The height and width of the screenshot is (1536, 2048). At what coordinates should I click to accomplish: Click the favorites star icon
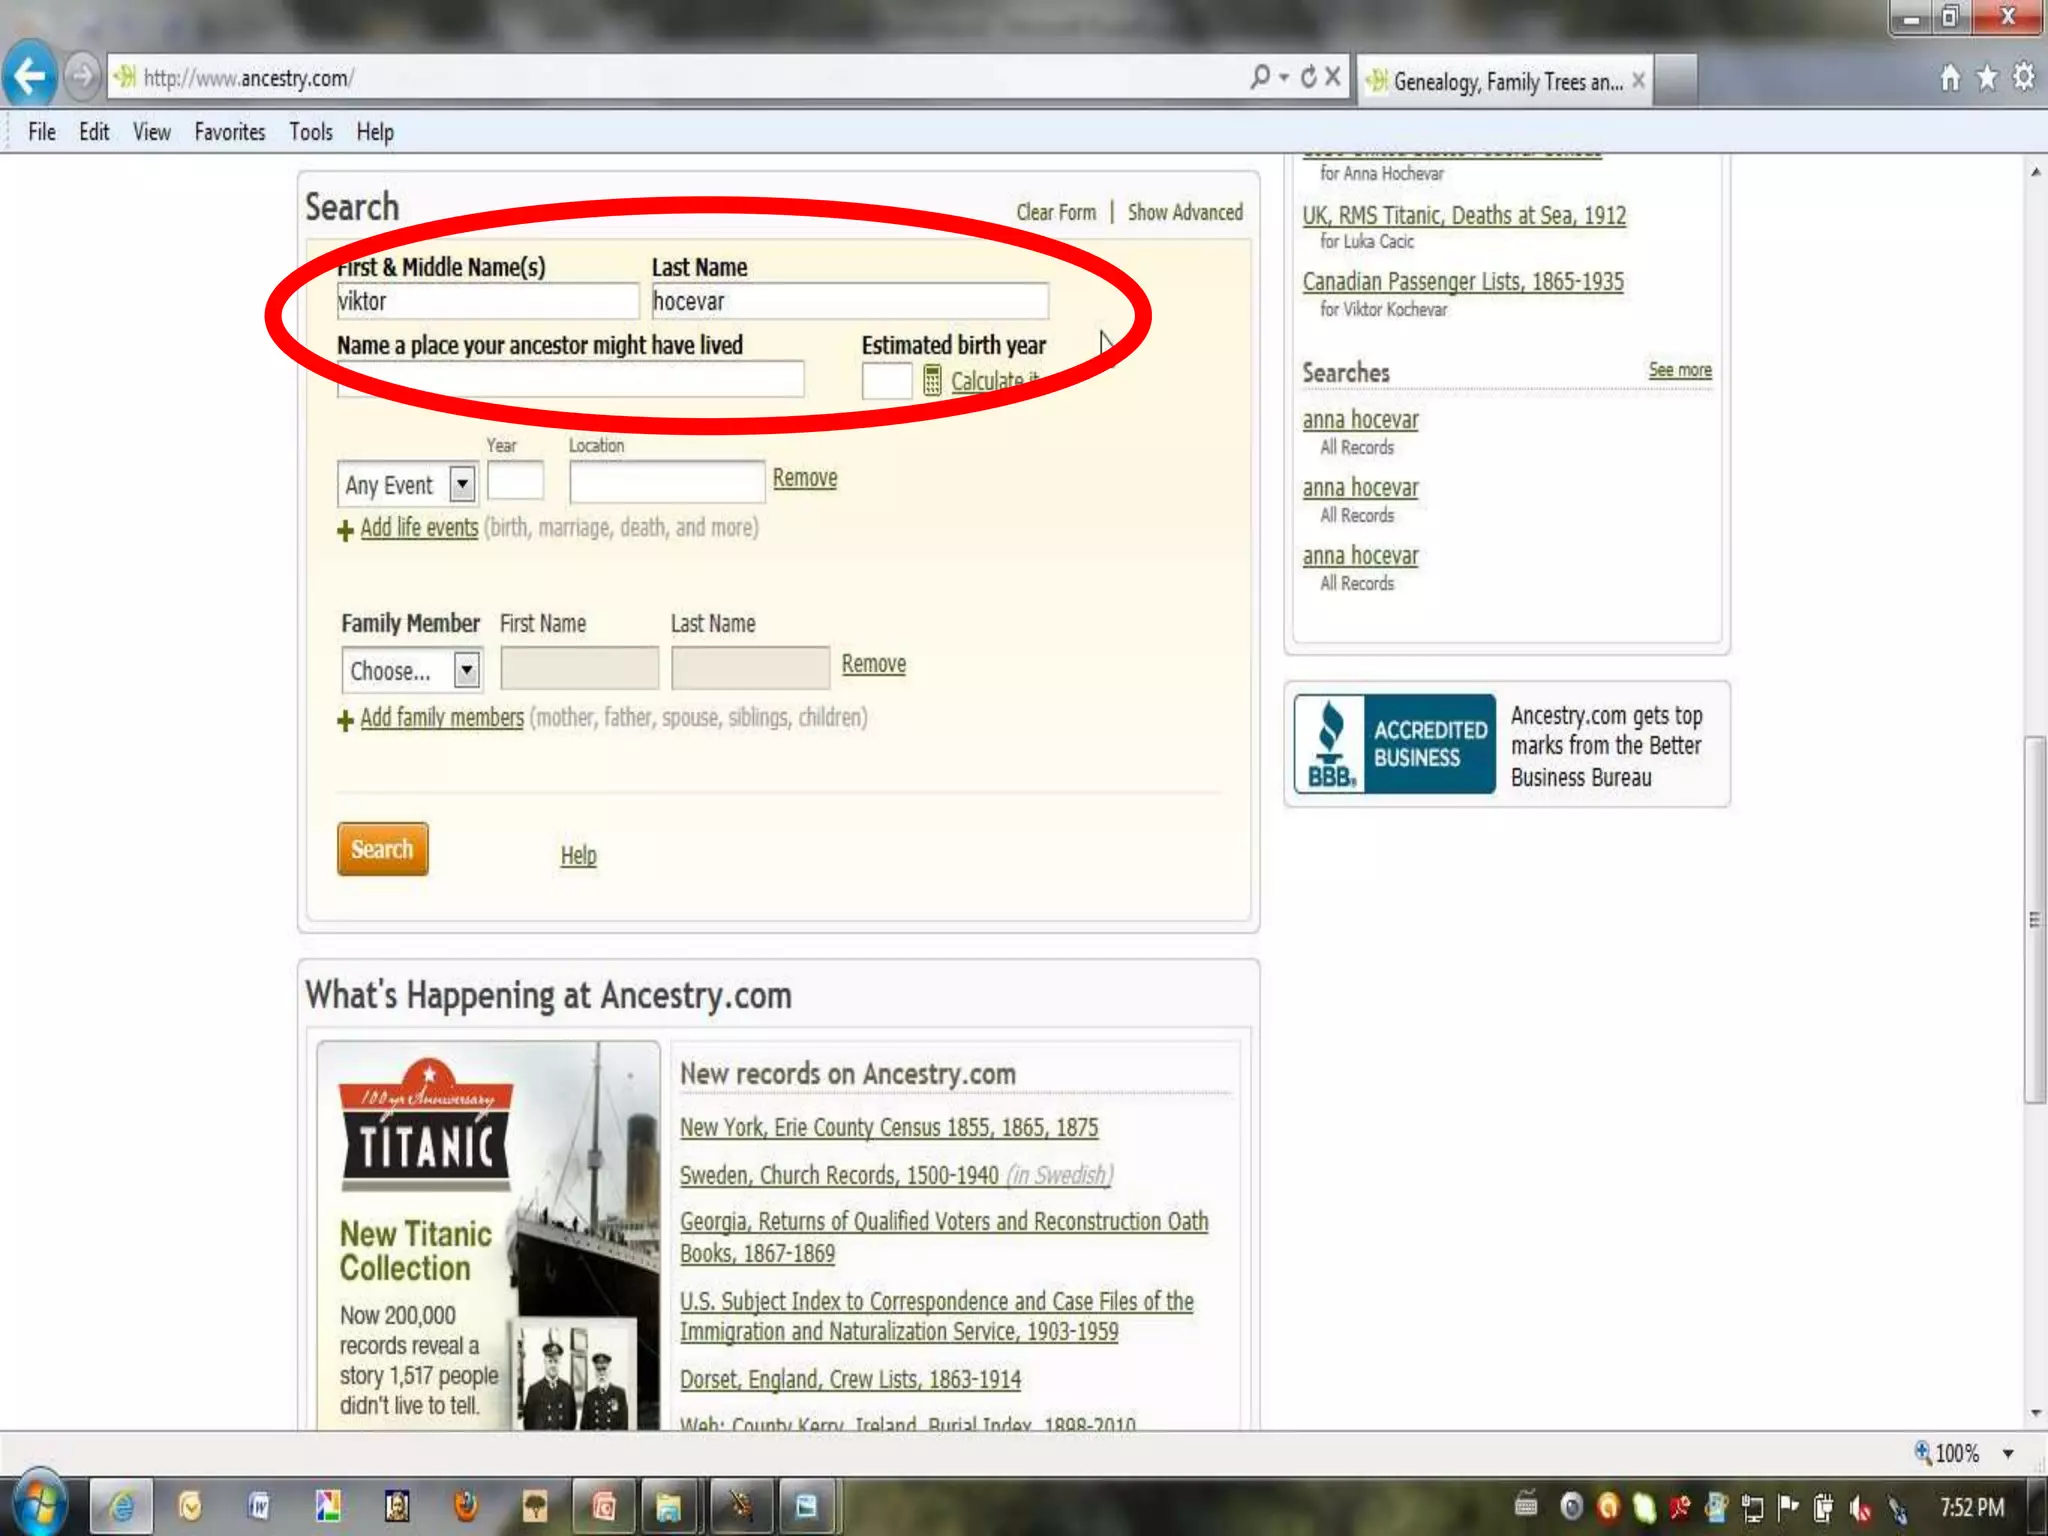(1987, 77)
